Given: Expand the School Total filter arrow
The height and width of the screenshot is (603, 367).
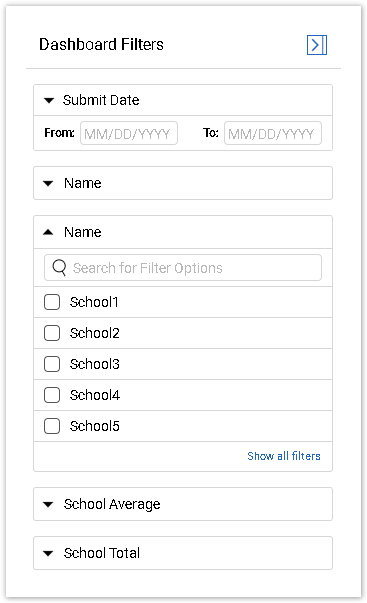Looking at the screenshot, I should coord(48,553).
